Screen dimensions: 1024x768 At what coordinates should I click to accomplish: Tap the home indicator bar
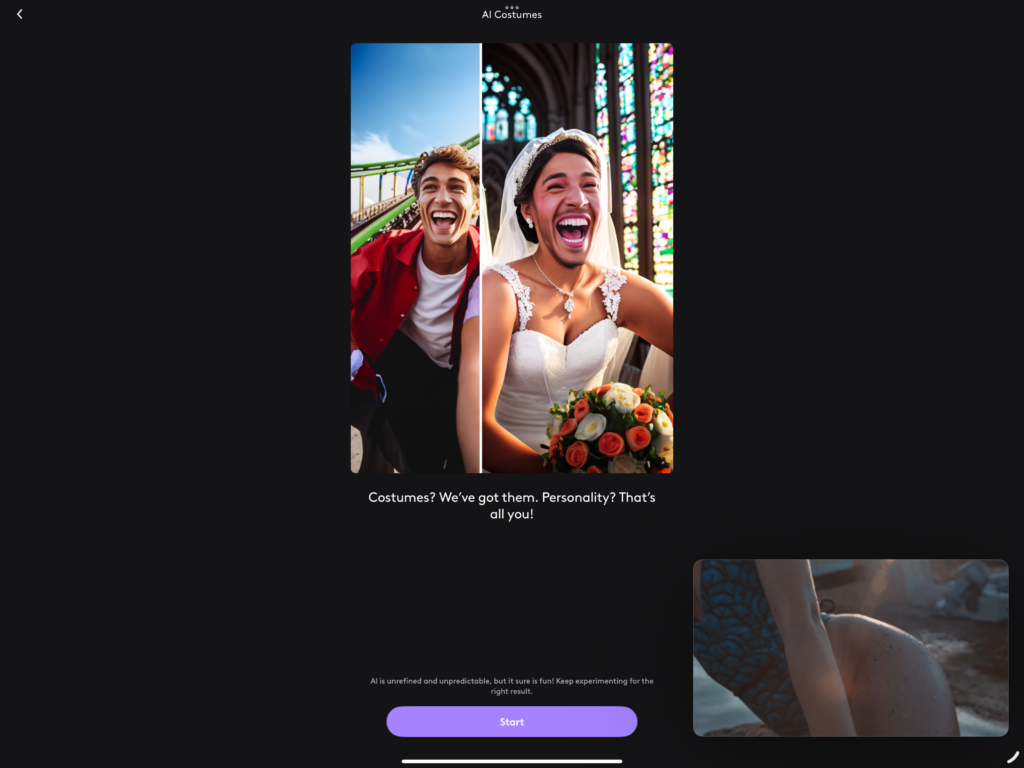point(512,761)
